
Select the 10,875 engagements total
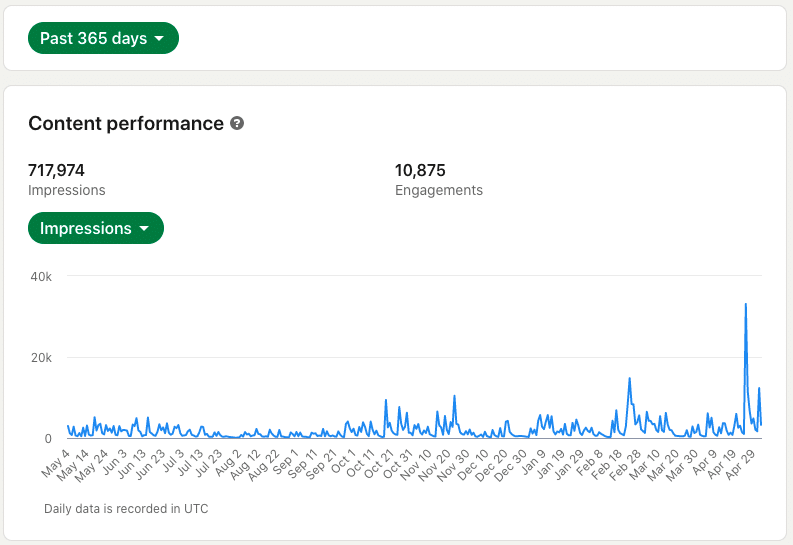(420, 170)
